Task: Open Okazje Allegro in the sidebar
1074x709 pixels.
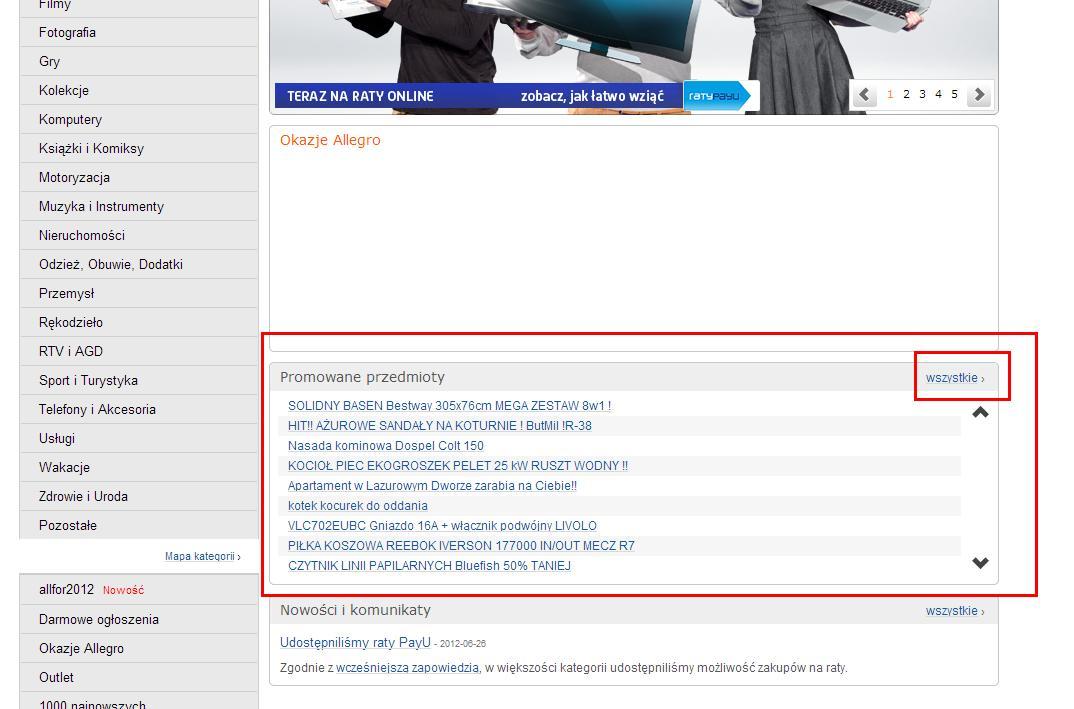Action: [139, 648]
